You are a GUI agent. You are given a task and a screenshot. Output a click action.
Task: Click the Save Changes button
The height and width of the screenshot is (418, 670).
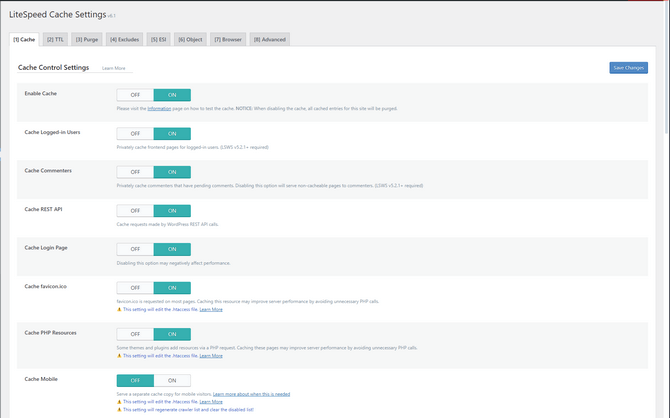point(628,68)
